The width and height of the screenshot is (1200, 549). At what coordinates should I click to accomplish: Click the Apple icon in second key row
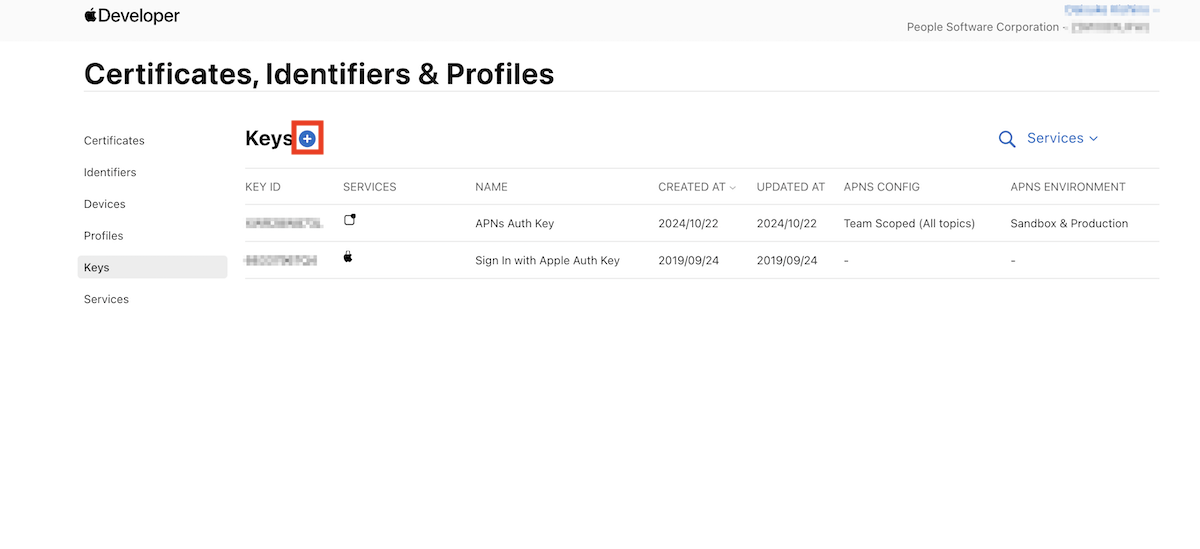pyautogui.click(x=349, y=257)
